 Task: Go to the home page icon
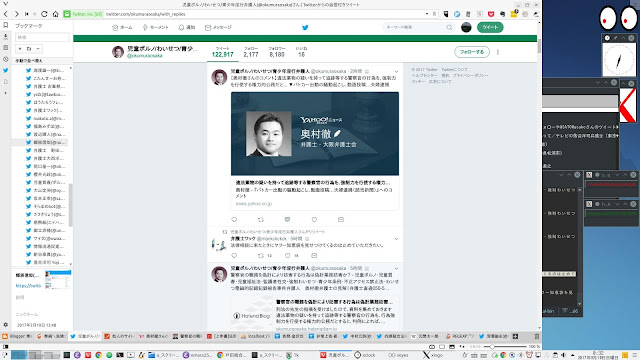[x=56, y=14]
